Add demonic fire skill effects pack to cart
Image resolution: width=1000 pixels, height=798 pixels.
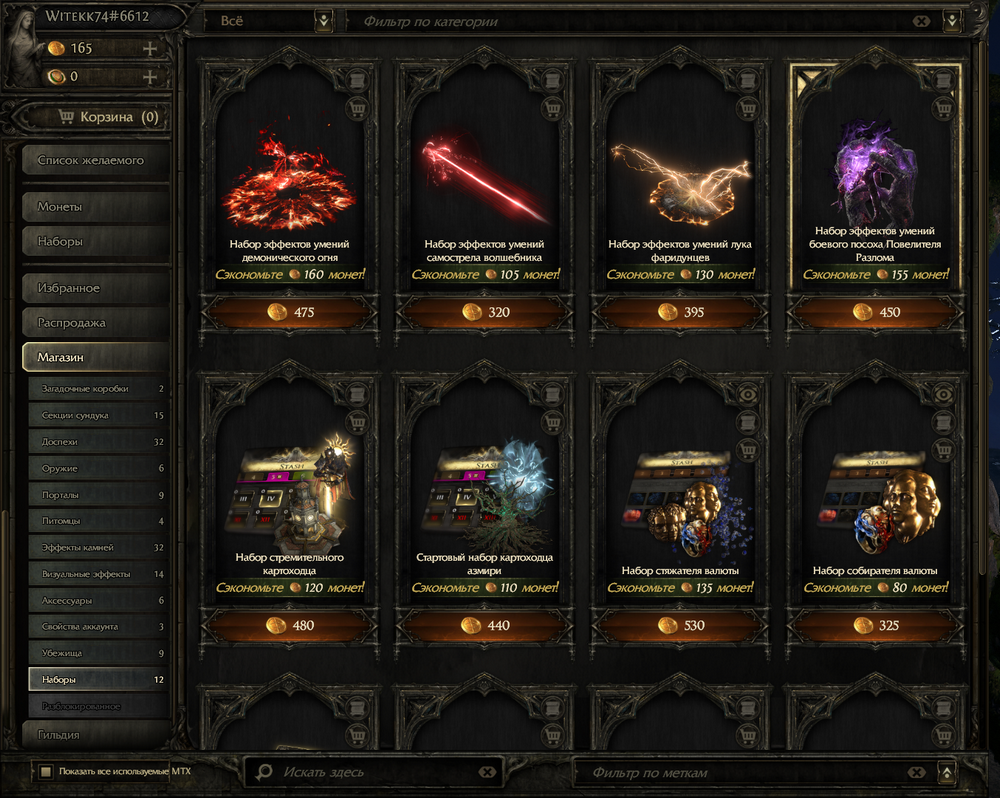[x=357, y=108]
